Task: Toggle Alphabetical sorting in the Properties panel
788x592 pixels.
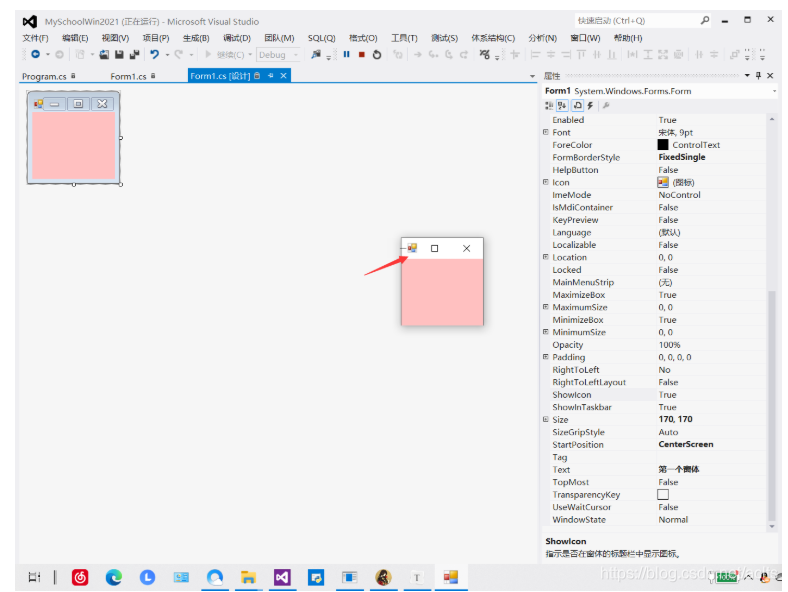Action: tap(562, 106)
